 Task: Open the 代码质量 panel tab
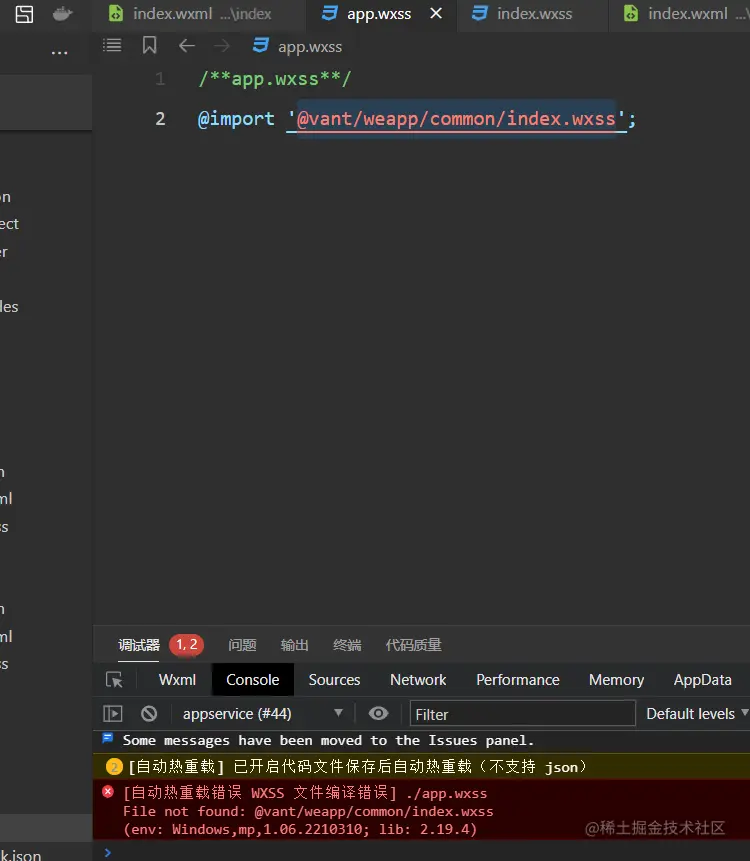coord(413,645)
